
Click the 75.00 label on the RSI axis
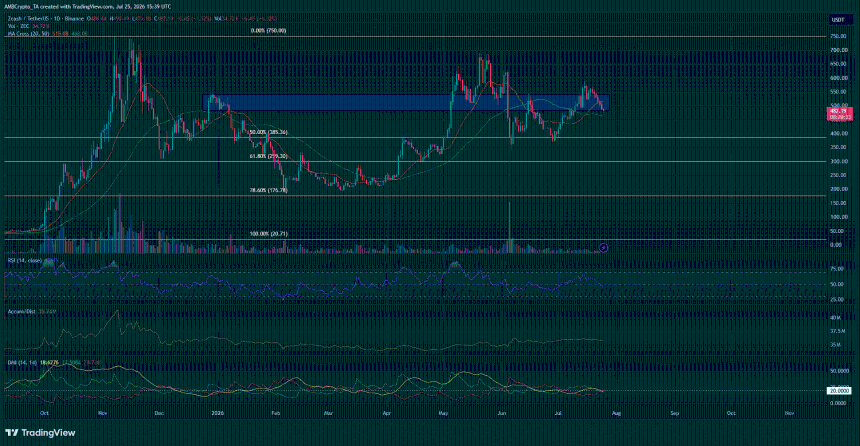click(838, 269)
